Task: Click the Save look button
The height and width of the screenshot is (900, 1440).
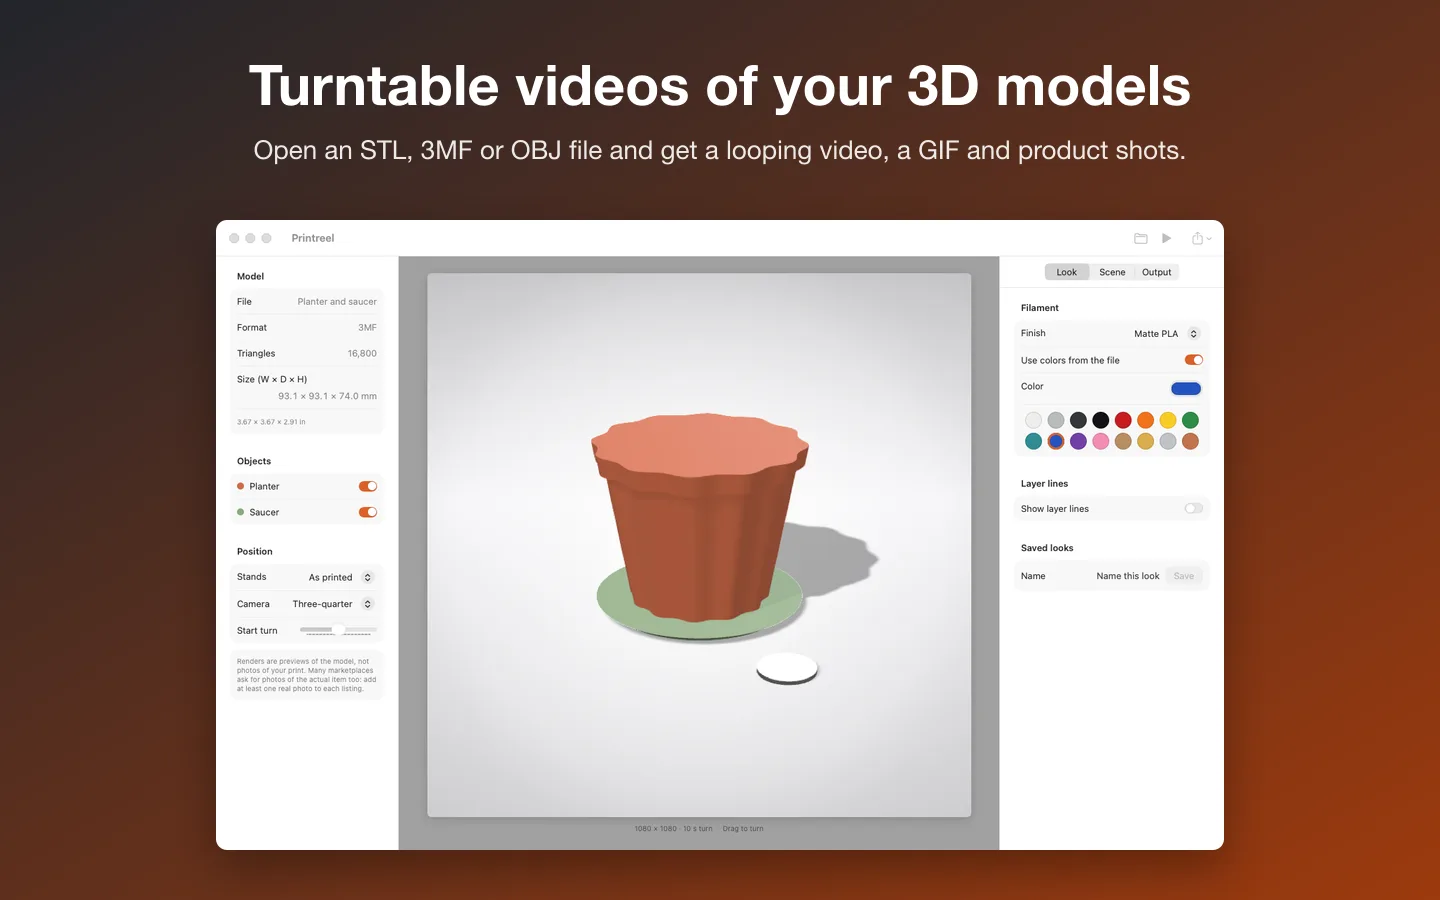Action: (x=1184, y=576)
